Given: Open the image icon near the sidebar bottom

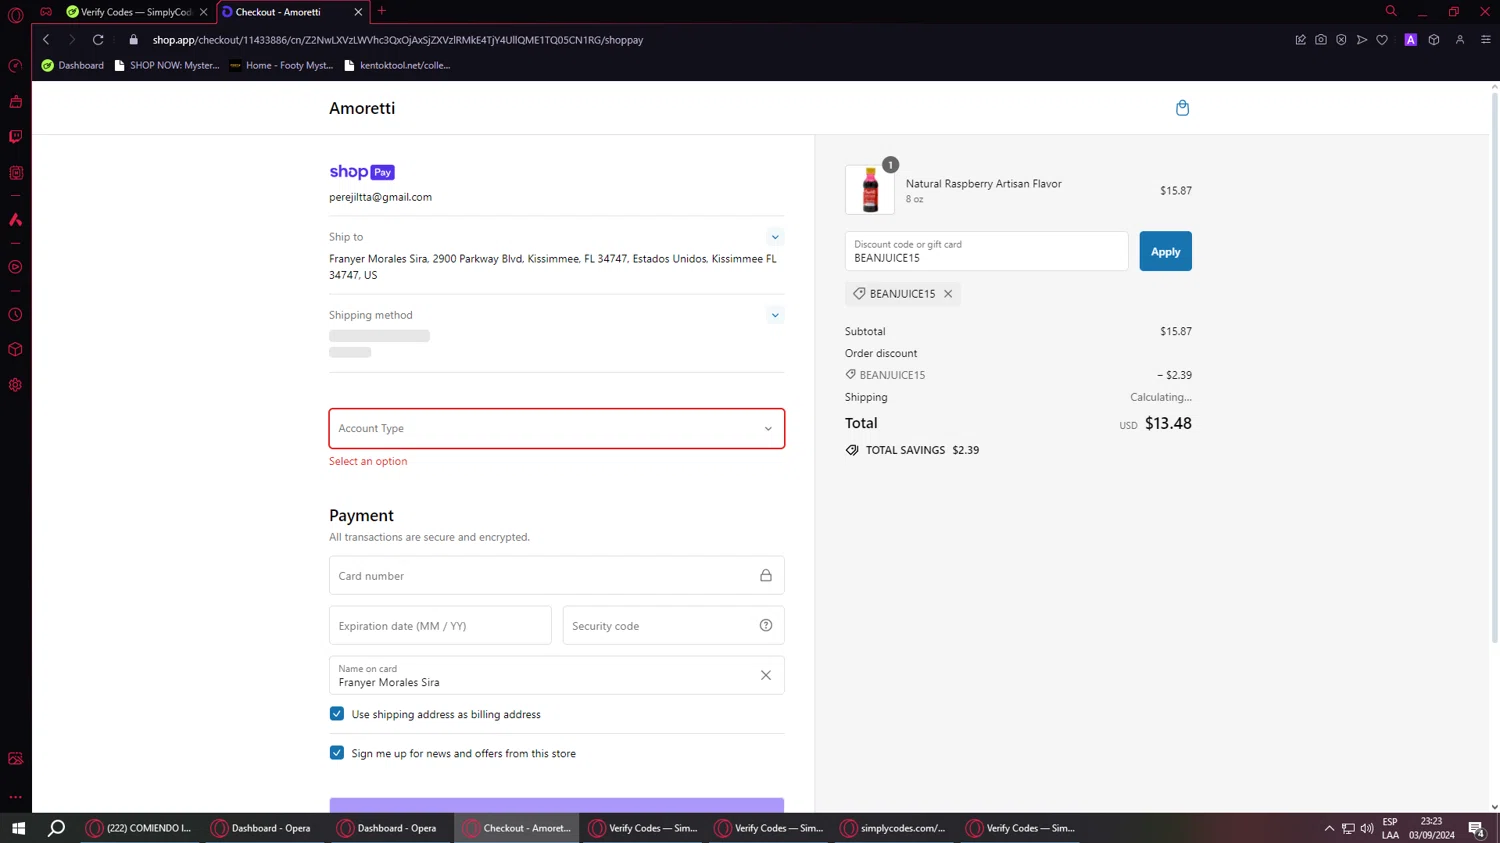Looking at the screenshot, I should click(x=15, y=759).
